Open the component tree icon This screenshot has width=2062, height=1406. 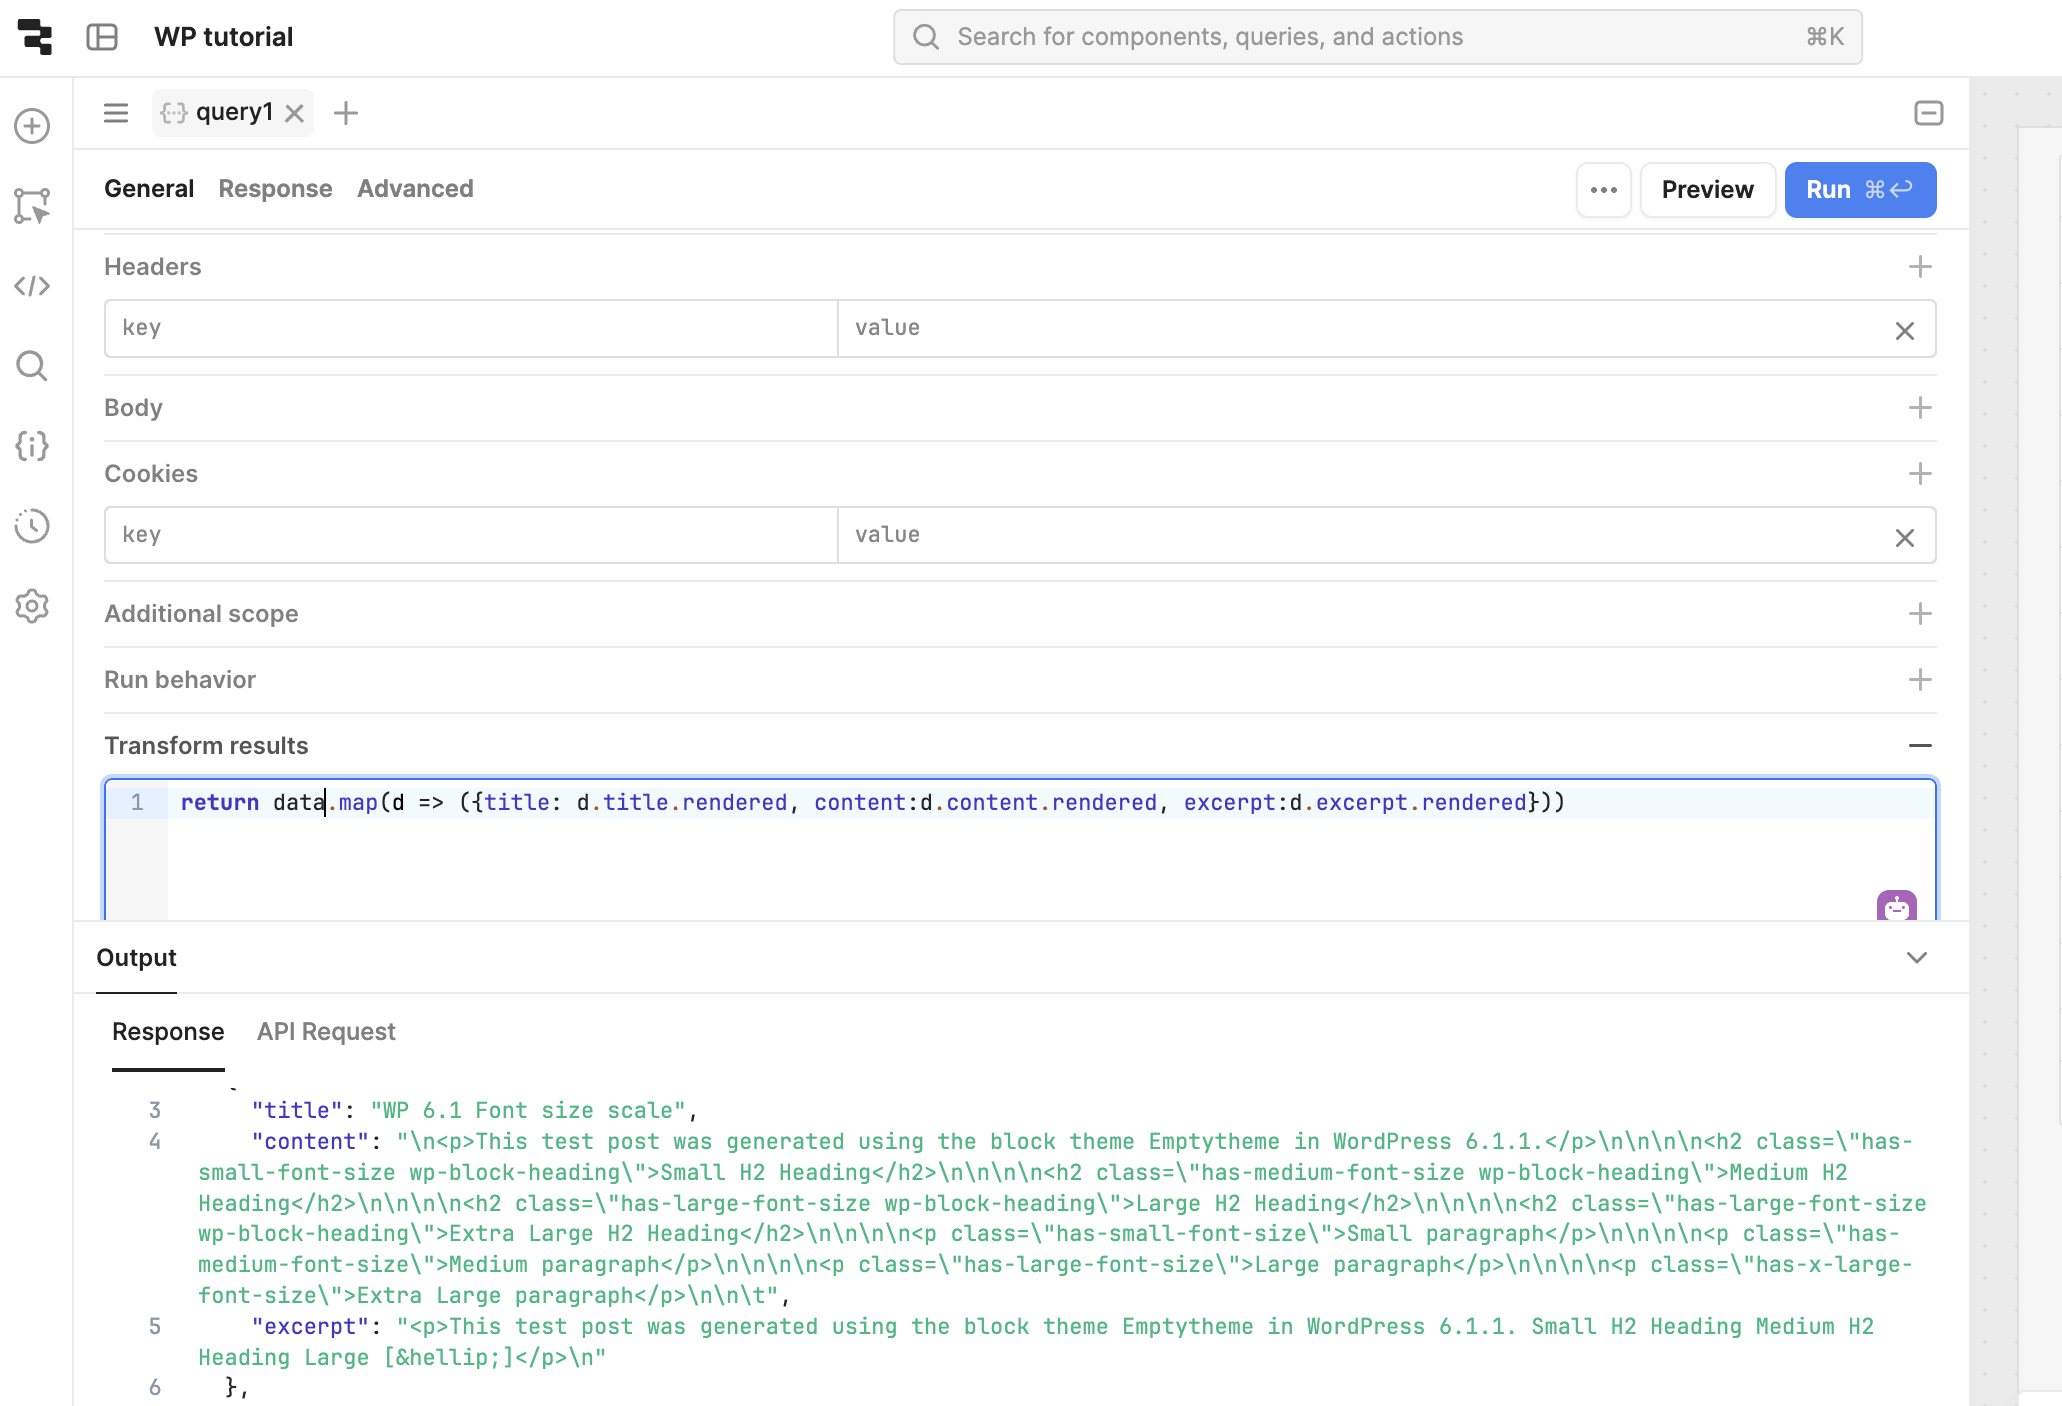point(32,206)
